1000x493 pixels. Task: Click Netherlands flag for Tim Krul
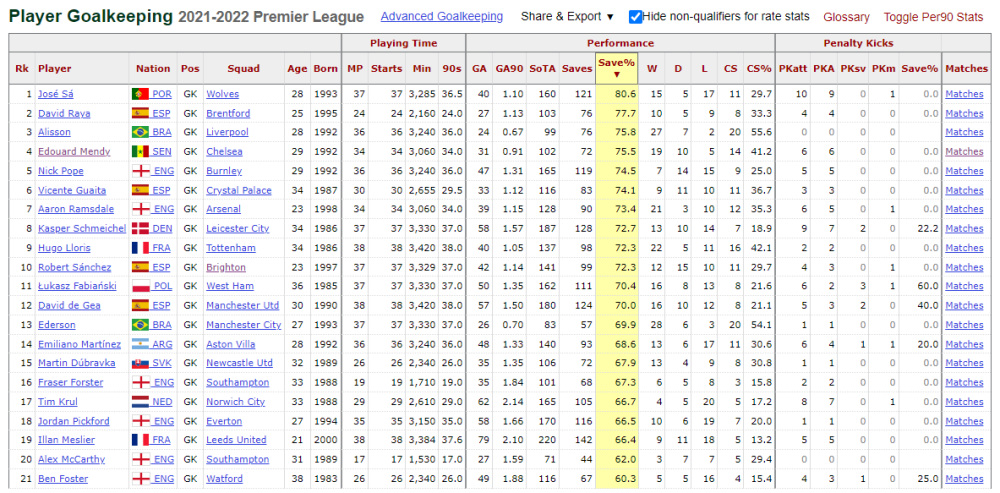click(x=140, y=402)
